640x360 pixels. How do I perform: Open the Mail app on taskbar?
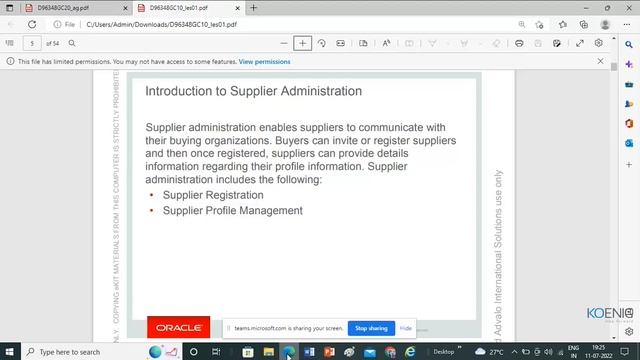[x=370, y=351]
